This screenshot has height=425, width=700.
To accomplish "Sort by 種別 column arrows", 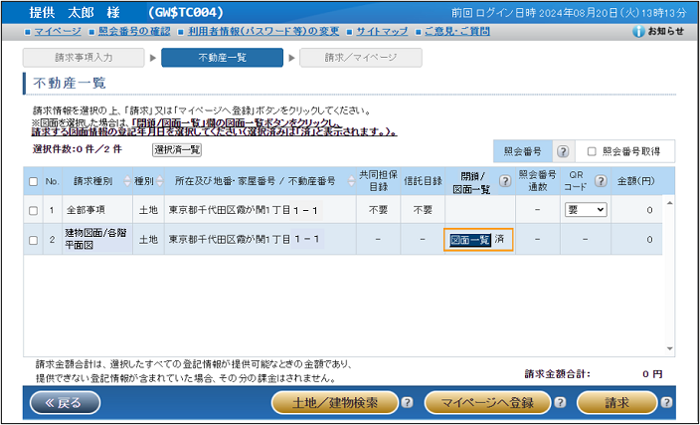I will tap(159, 181).
